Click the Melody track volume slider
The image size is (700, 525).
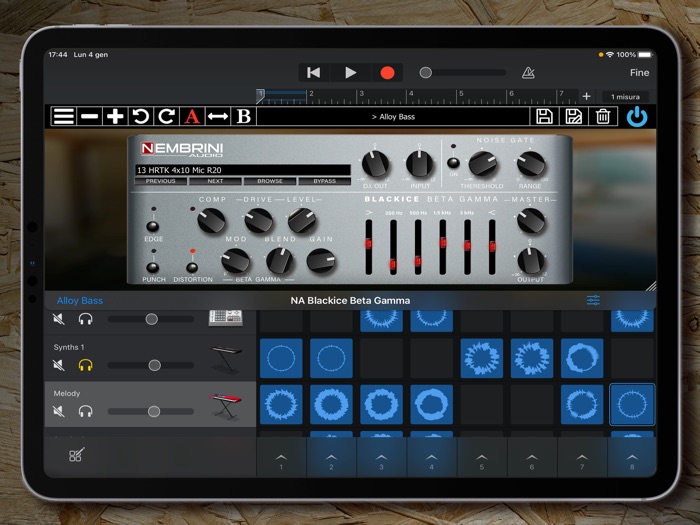tap(151, 412)
